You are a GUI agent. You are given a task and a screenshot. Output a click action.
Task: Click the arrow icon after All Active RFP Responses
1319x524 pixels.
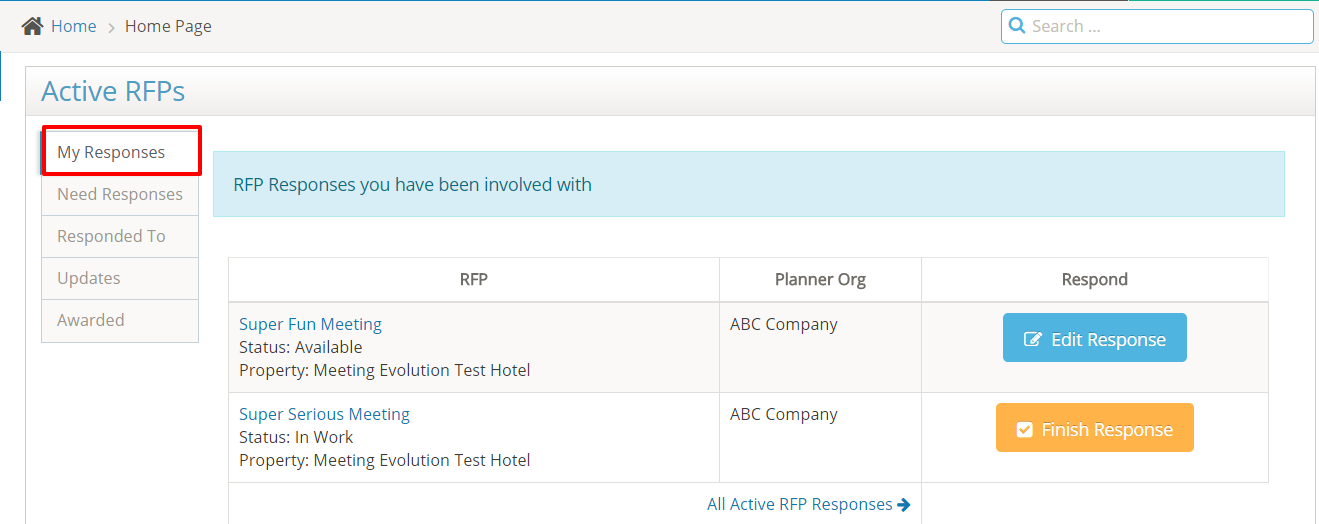pyautogui.click(x=904, y=505)
